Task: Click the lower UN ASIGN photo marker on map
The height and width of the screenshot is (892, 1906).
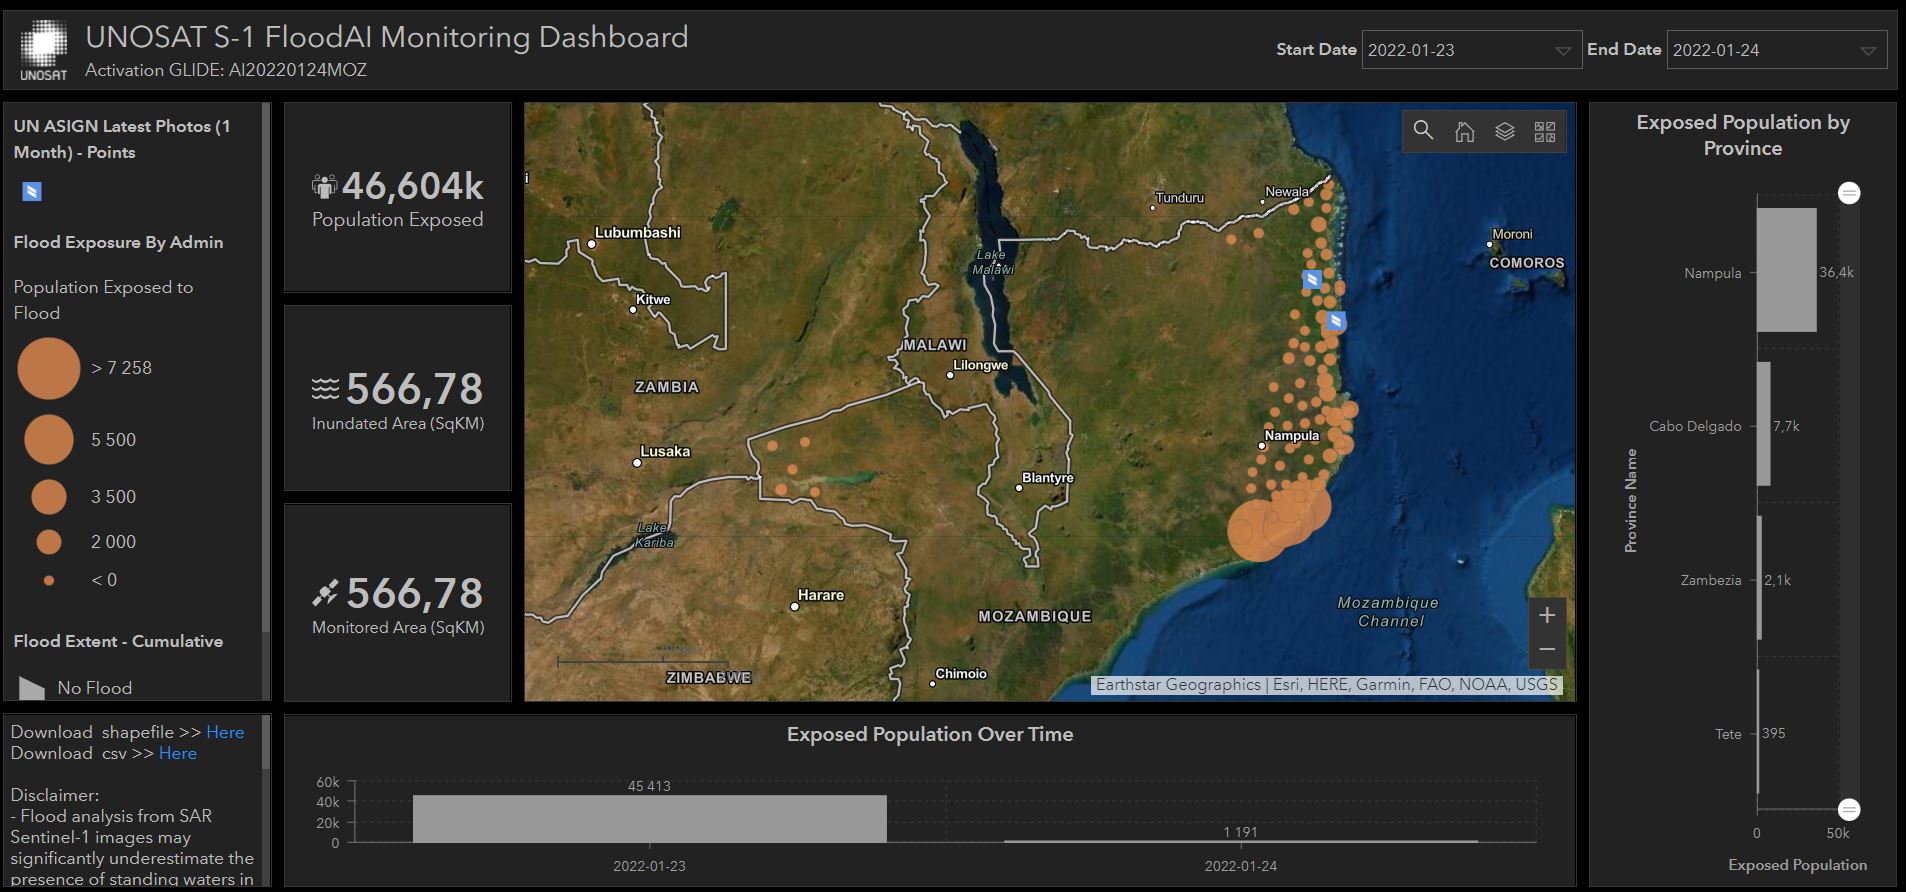Action: [1335, 321]
